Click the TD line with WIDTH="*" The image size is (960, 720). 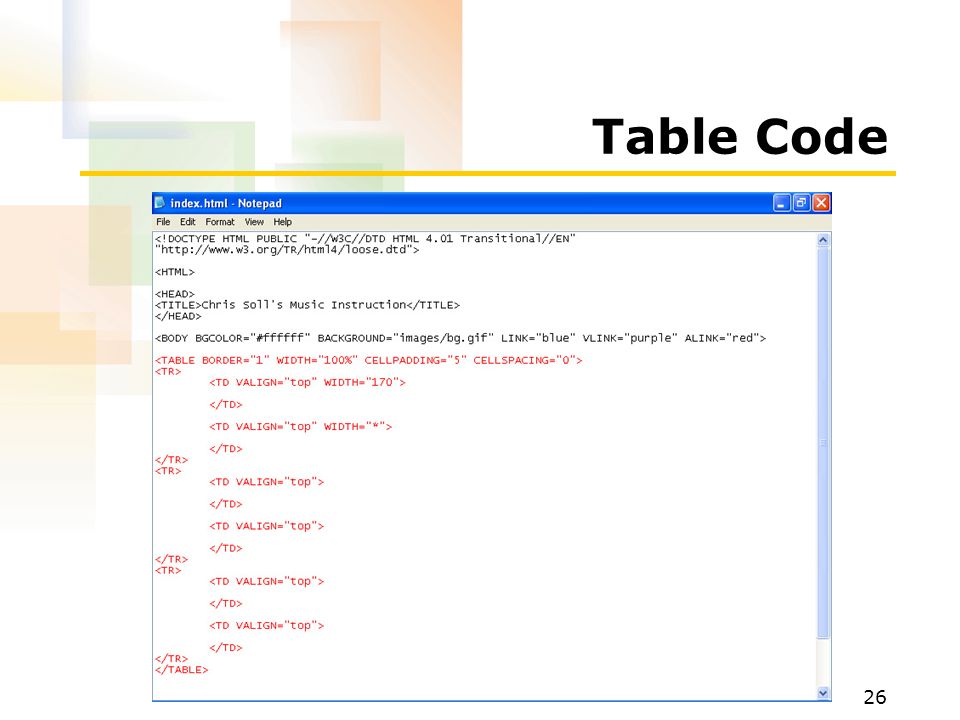click(300, 426)
